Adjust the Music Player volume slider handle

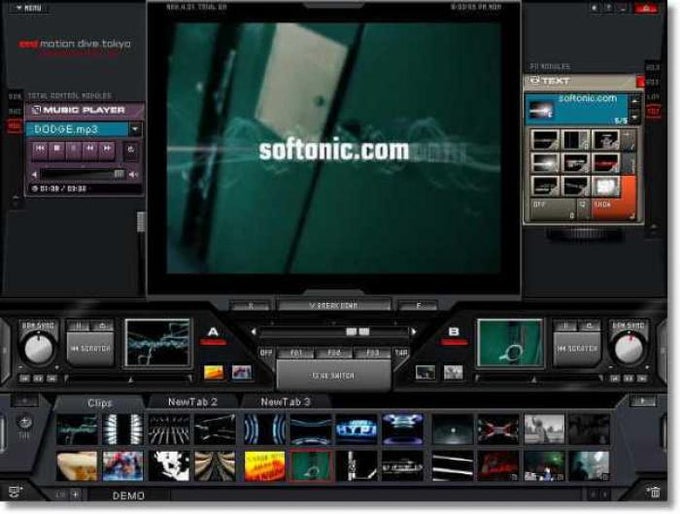pos(119,174)
